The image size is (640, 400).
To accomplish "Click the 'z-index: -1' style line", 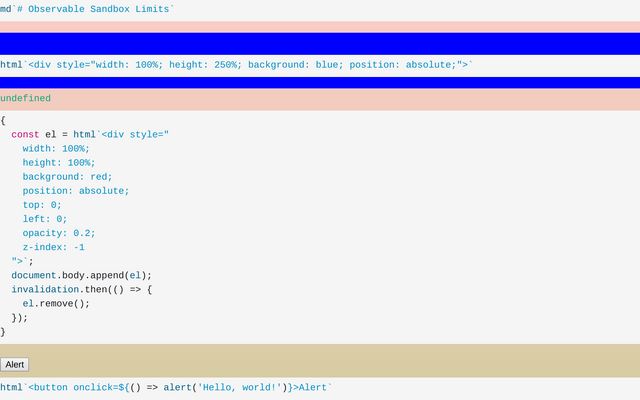I will (53, 247).
